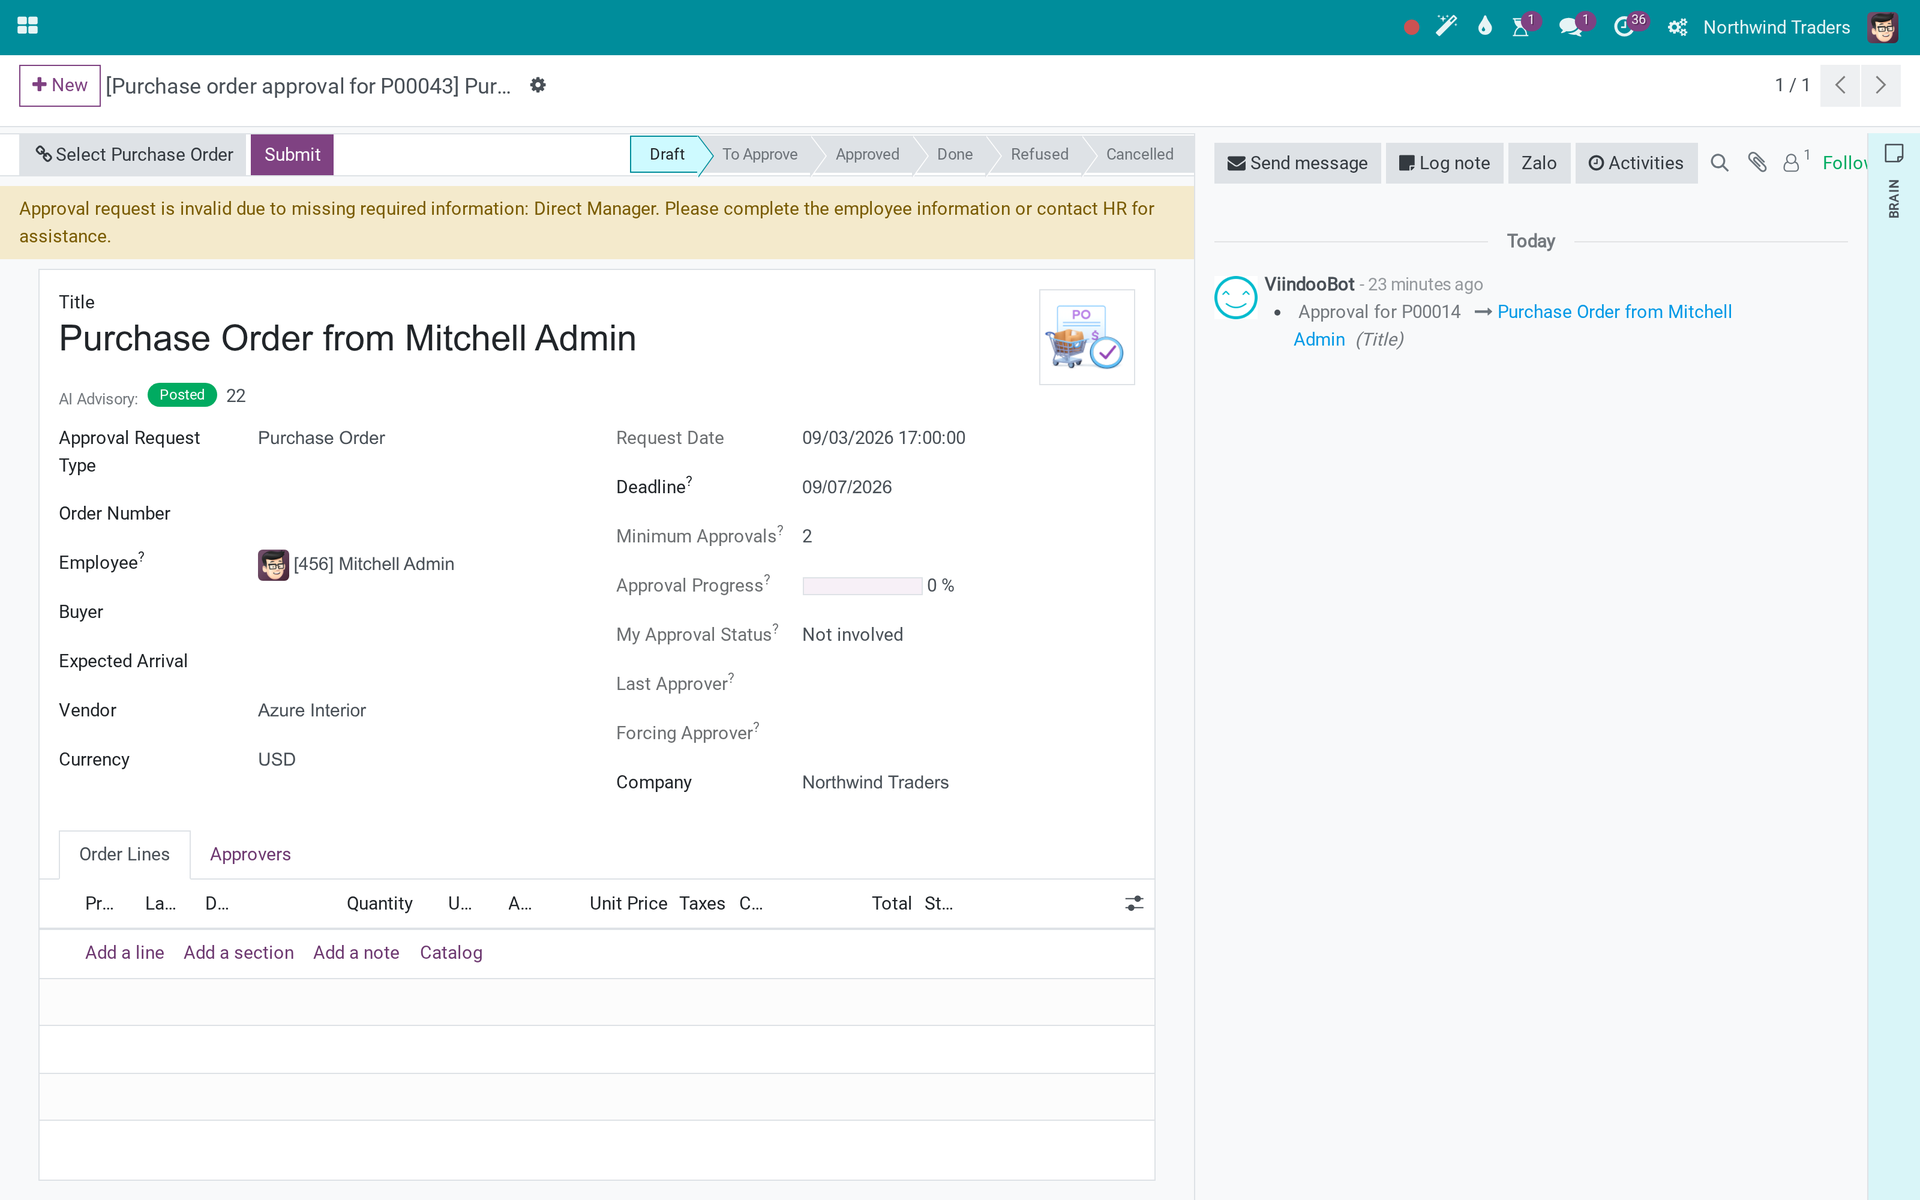Image resolution: width=1920 pixels, height=1200 pixels.
Task: Go to the previous record arrow
Action: click(x=1840, y=85)
